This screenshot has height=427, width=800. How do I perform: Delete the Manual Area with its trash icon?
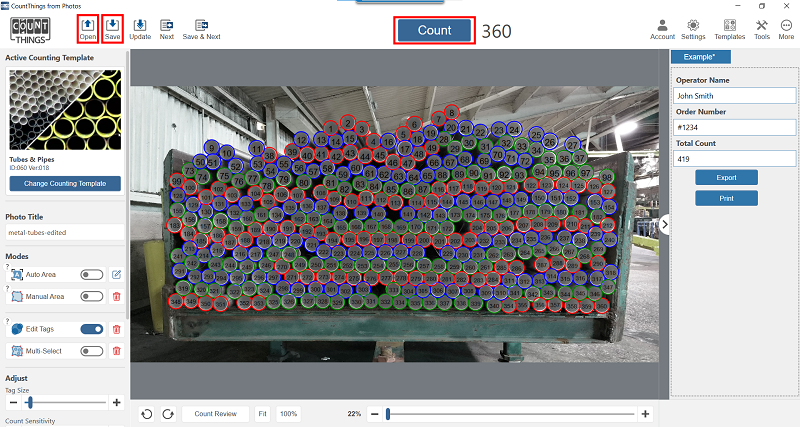click(x=116, y=296)
